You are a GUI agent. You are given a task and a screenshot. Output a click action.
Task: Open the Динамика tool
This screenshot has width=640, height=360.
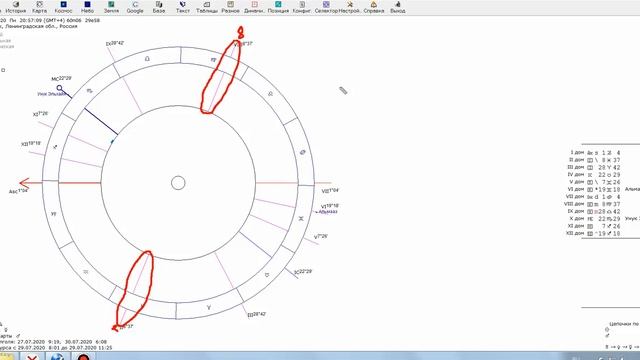tap(254, 7)
